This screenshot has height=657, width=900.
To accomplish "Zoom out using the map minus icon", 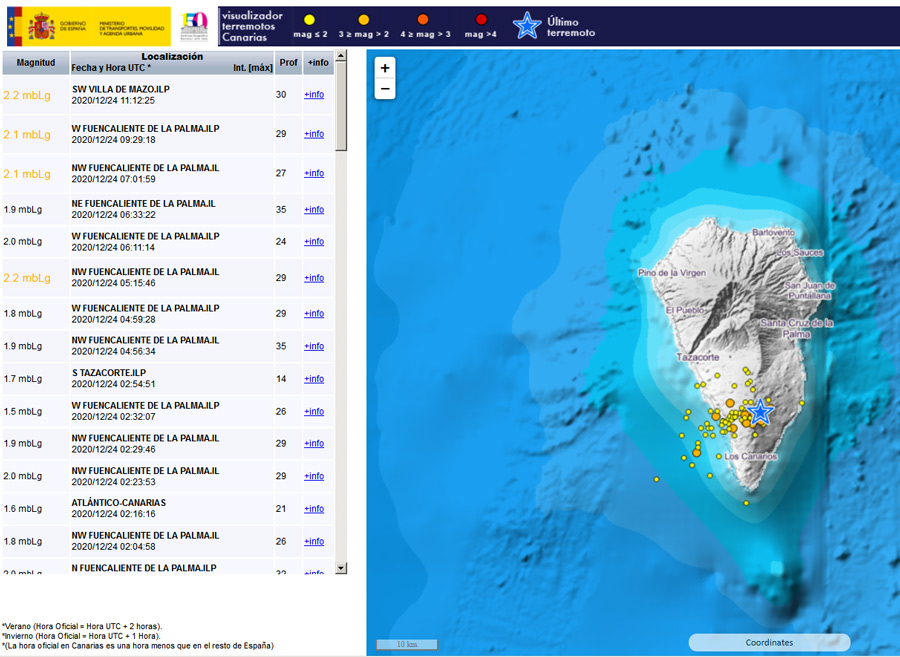I will click(384, 90).
